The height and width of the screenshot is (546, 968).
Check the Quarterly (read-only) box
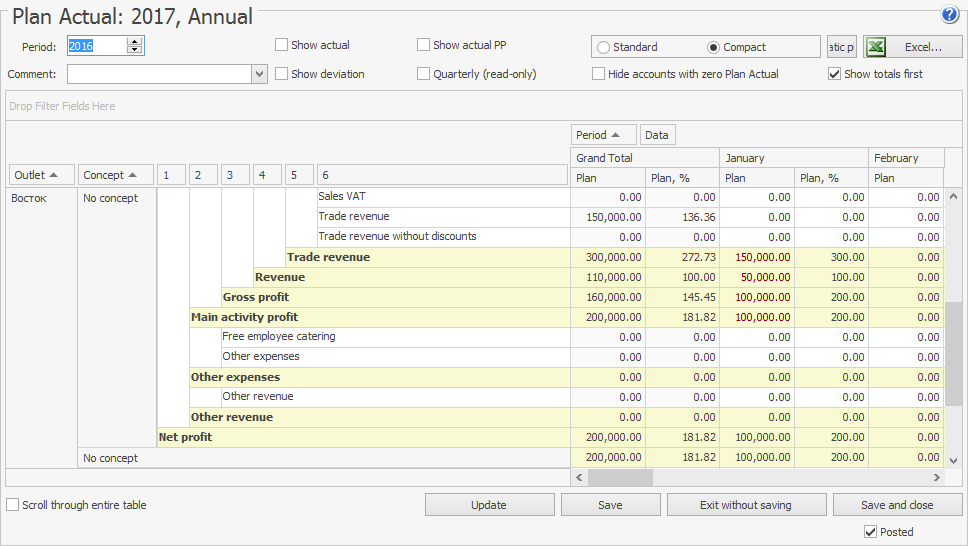click(424, 74)
